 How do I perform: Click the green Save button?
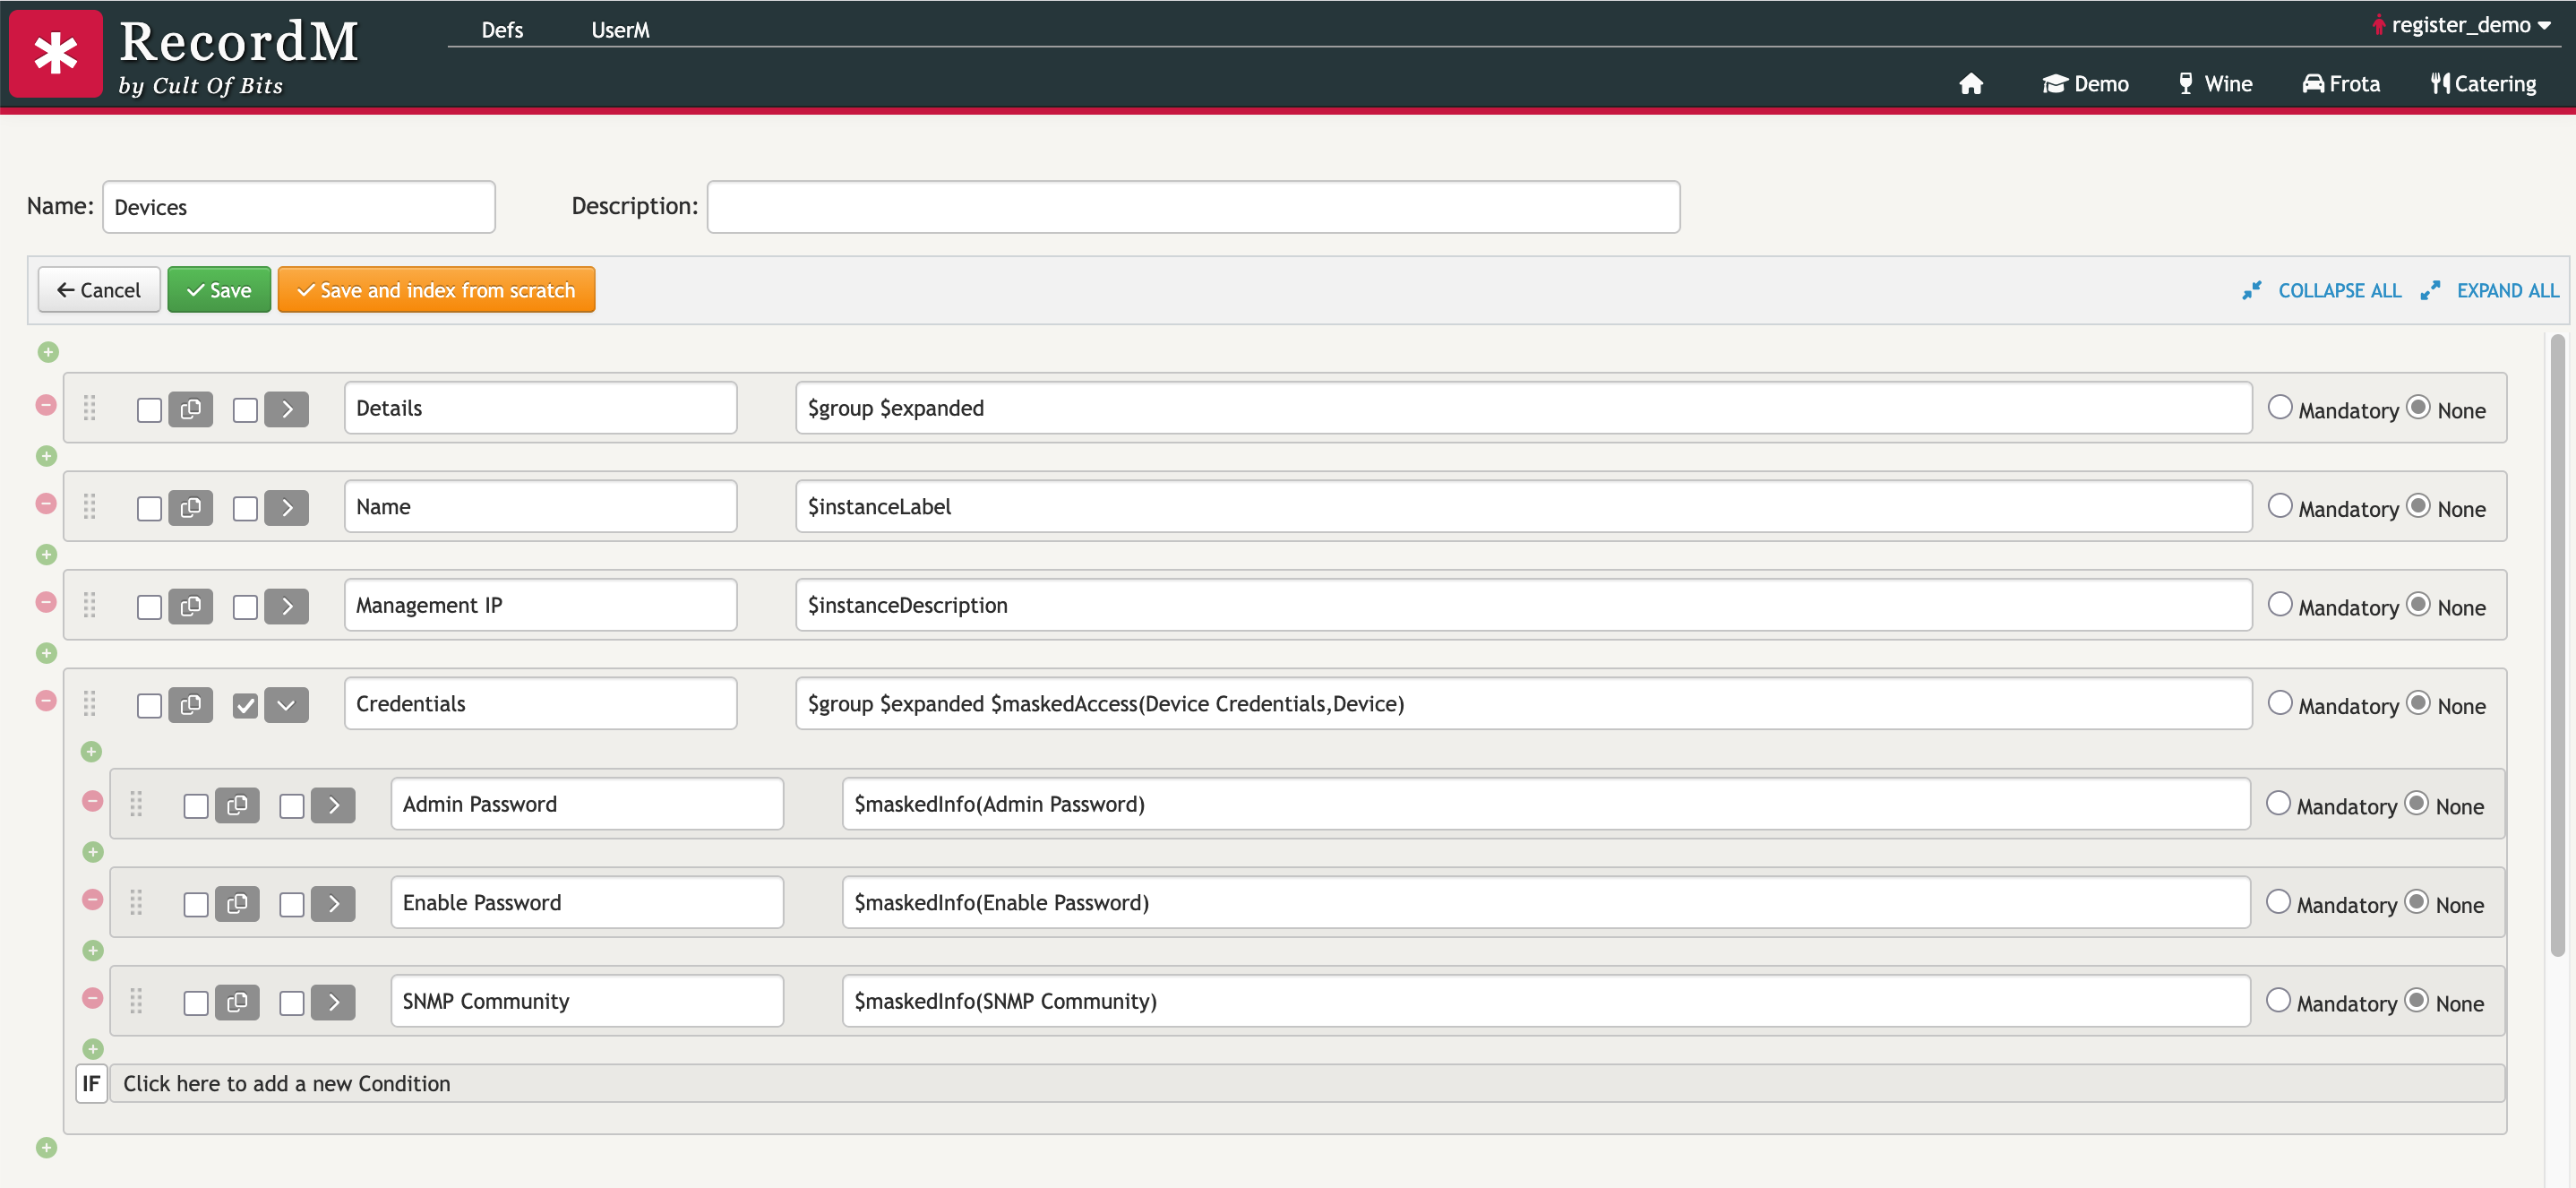219,290
